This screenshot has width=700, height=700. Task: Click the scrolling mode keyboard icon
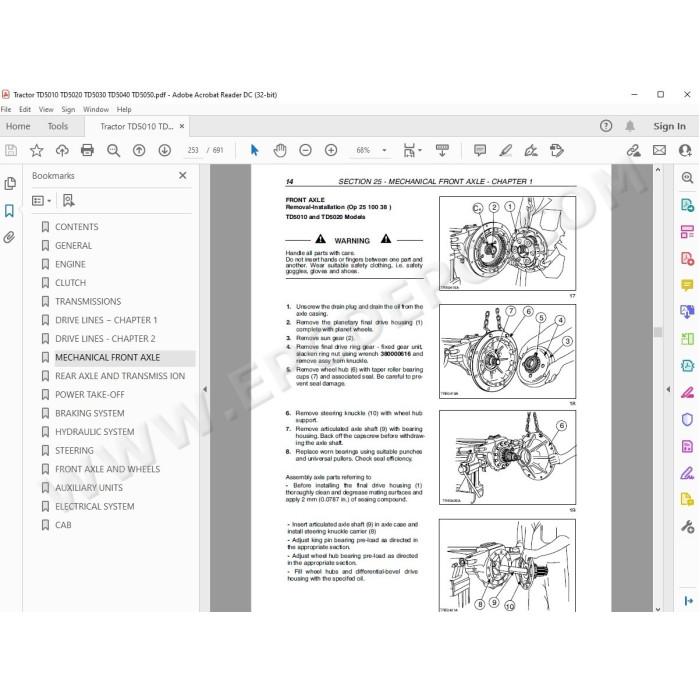click(442, 150)
